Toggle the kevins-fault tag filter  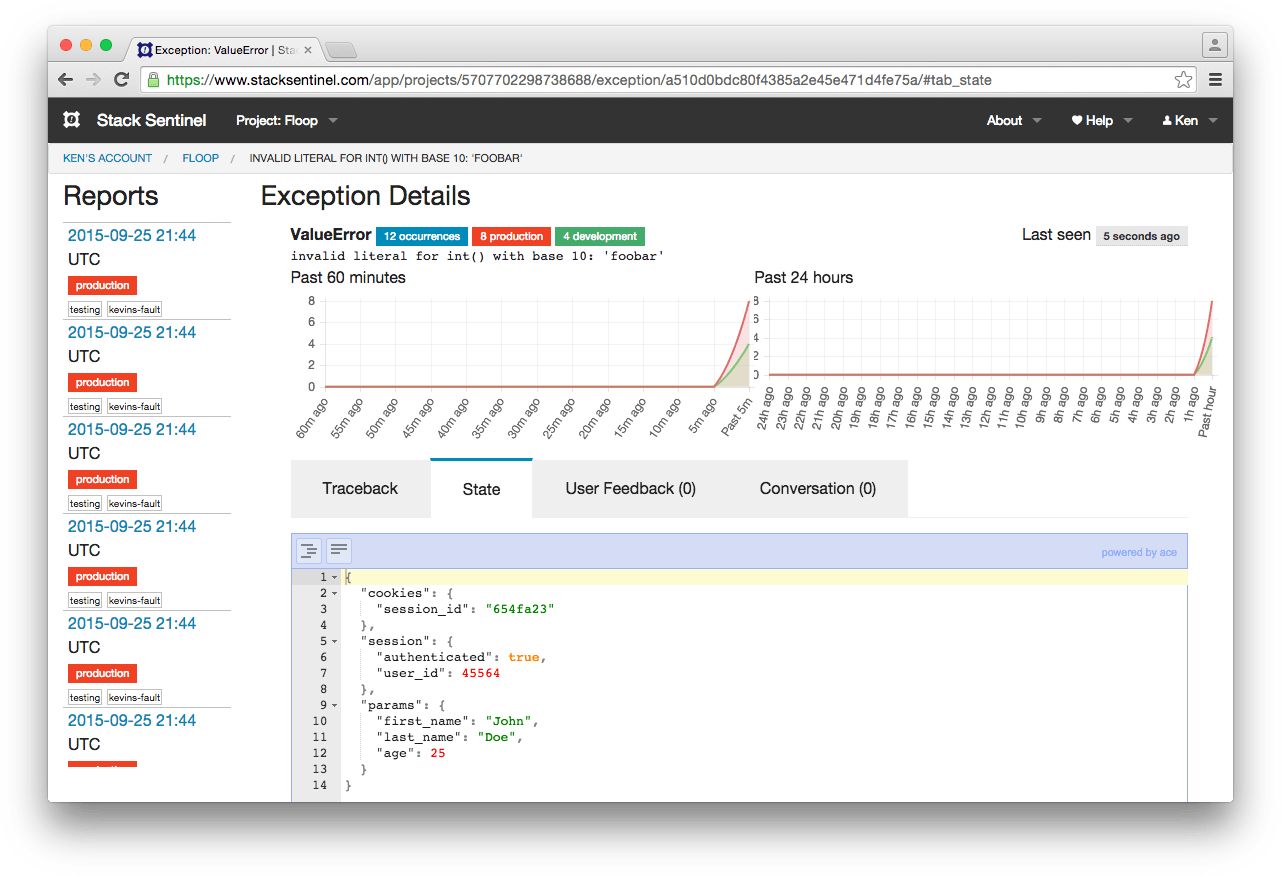[134, 309]
